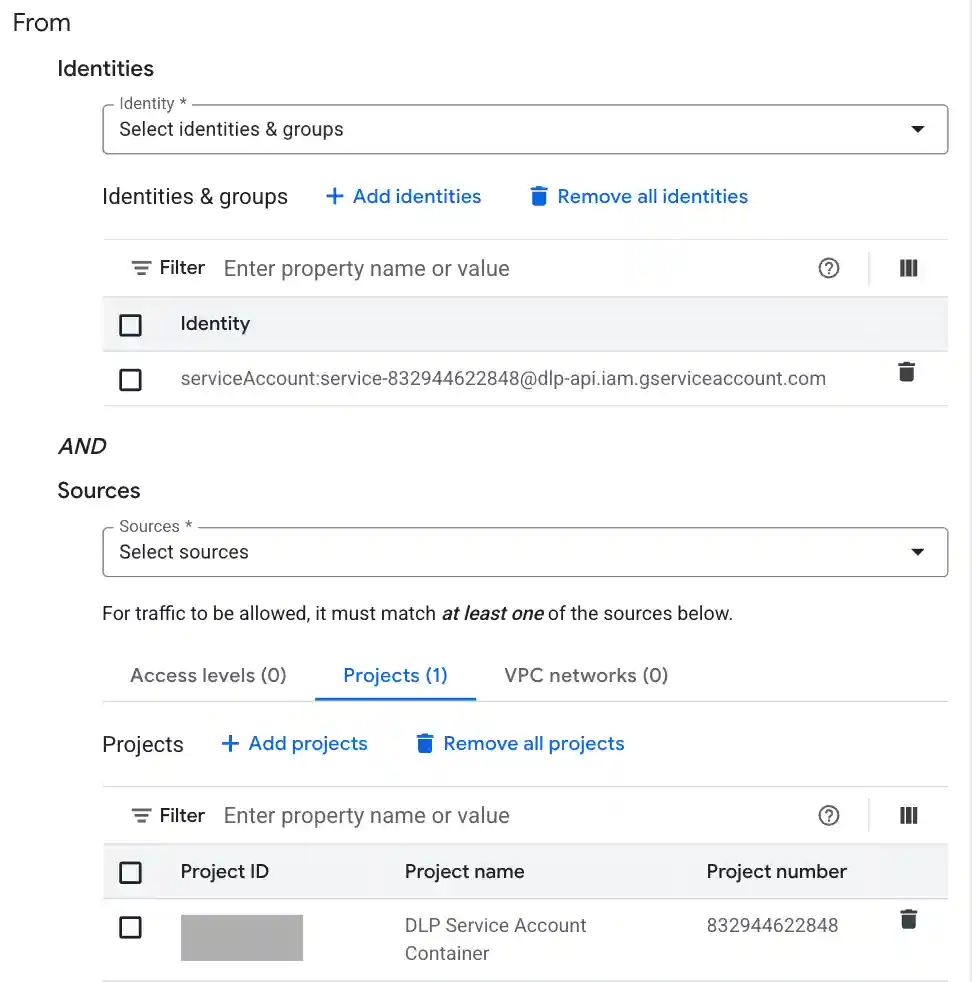
Task: Delete the DLP Service Account Container project
Action: click(x=908, y=919)
